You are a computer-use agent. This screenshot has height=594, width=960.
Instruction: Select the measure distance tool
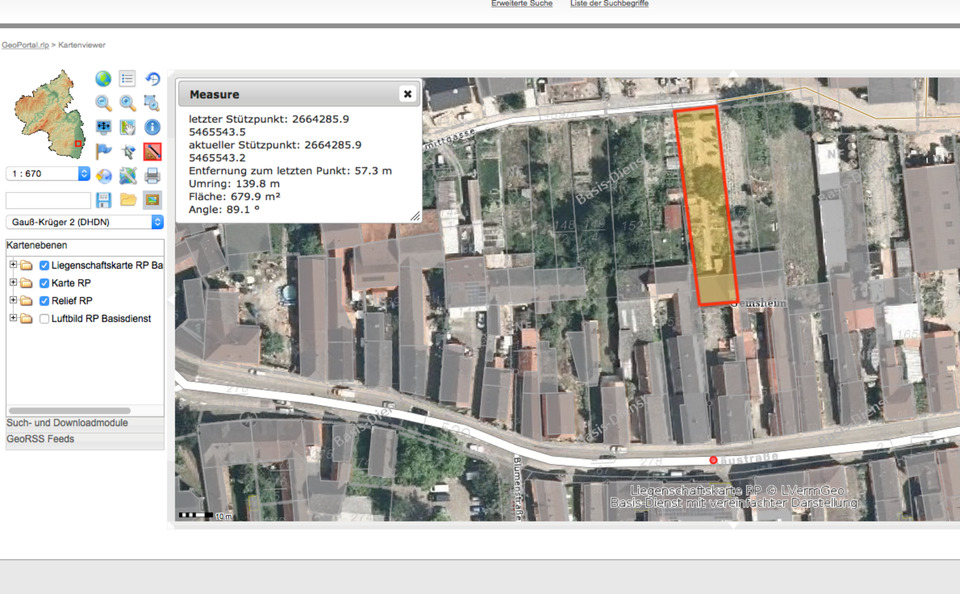point(152,152)
